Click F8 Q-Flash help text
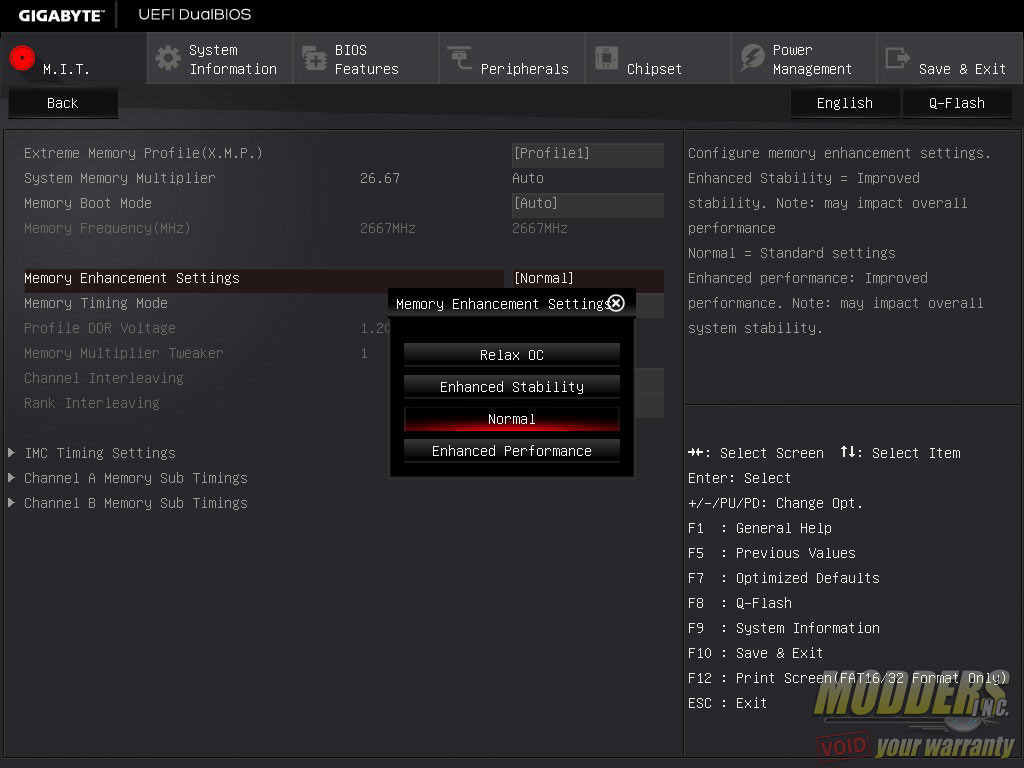The width and height of the screenshot is (1024, 768). 740,603
